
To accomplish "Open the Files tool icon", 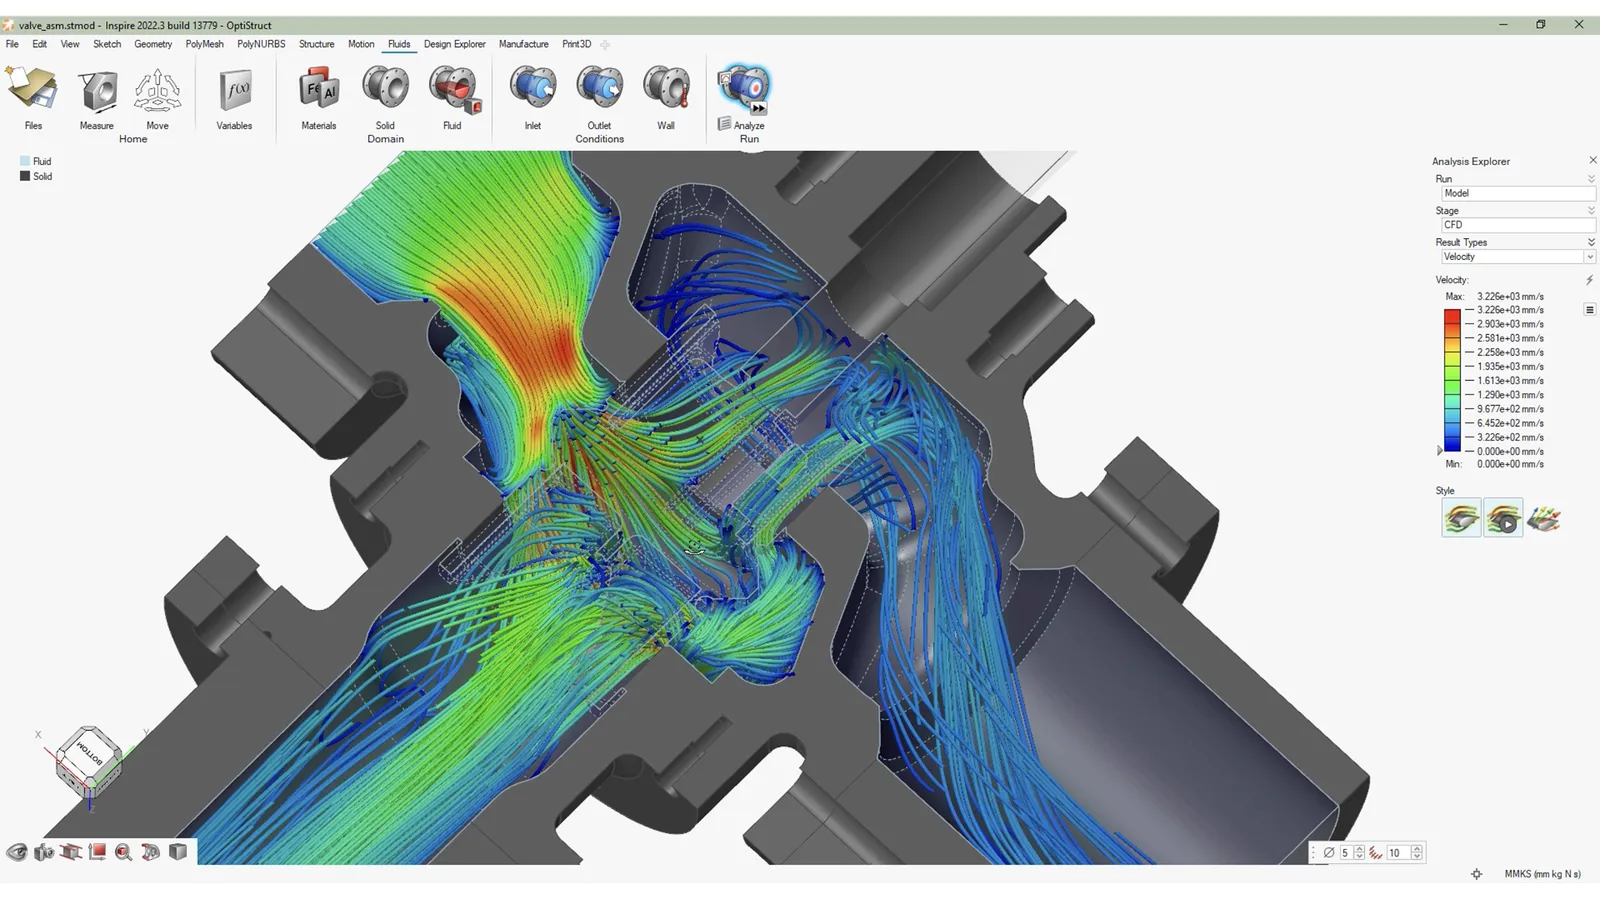I will point(33,90).
